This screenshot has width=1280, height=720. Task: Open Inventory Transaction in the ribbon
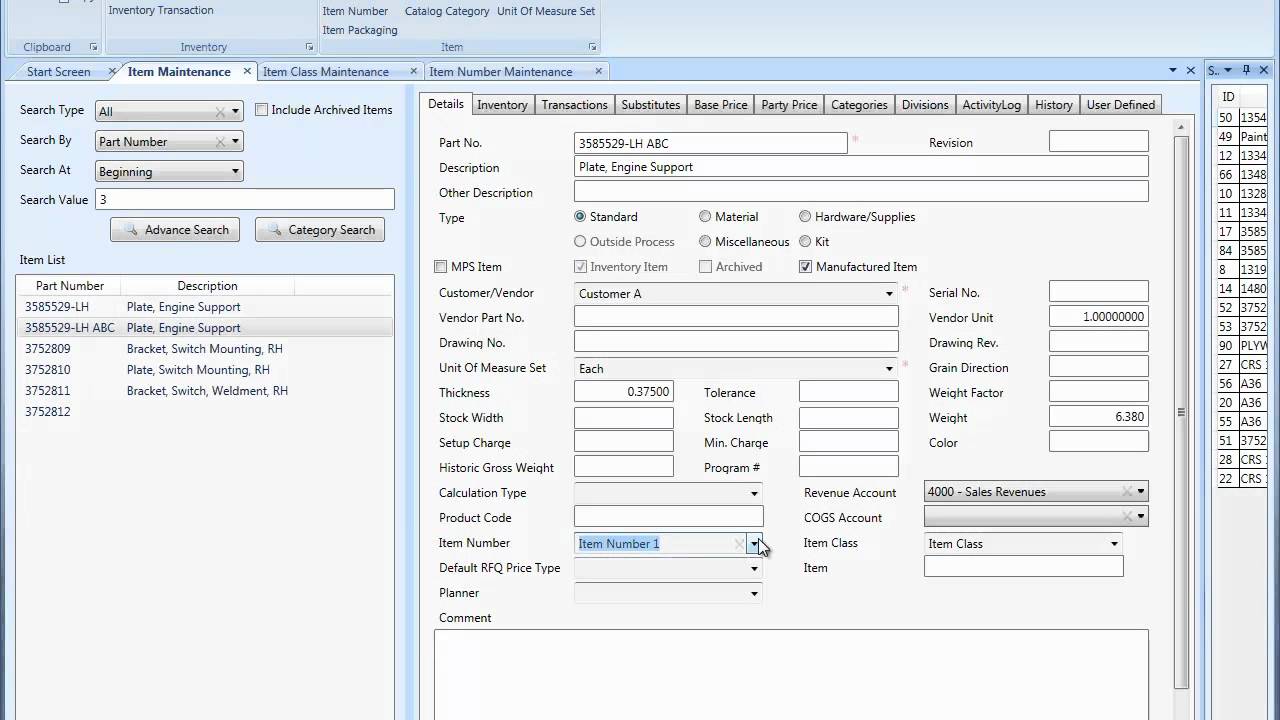pyautogui.click(x=160, y=10)
